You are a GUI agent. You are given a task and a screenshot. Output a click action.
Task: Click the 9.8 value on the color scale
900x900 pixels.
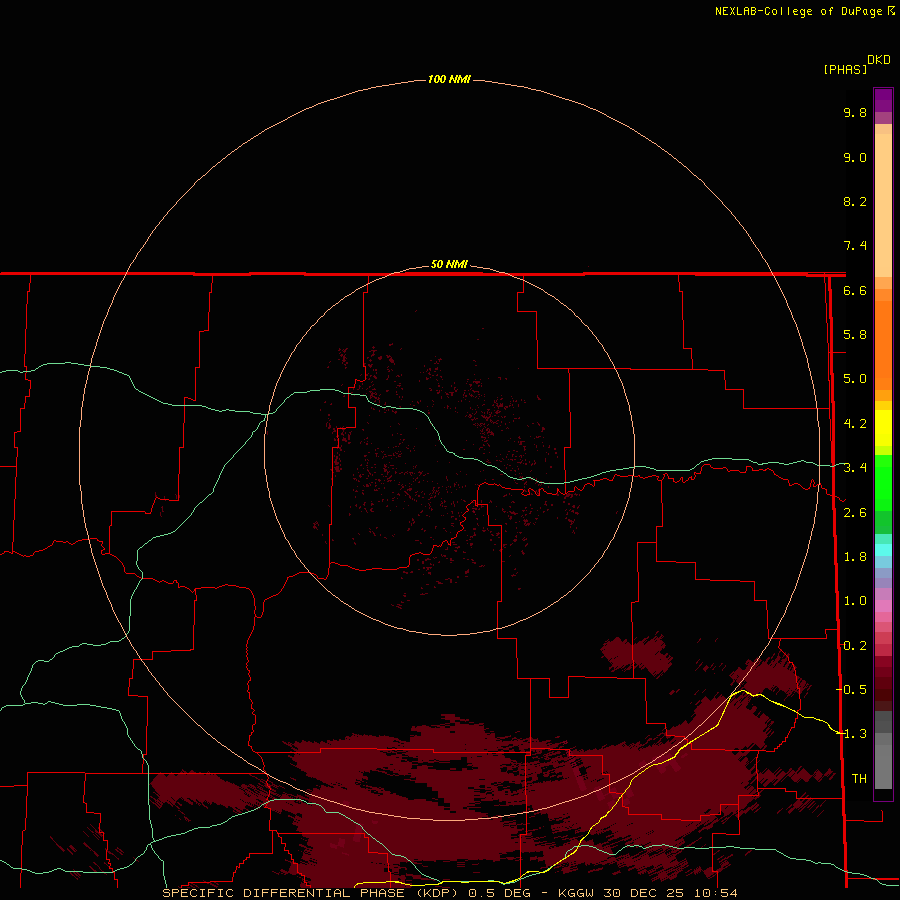point(855,112)
